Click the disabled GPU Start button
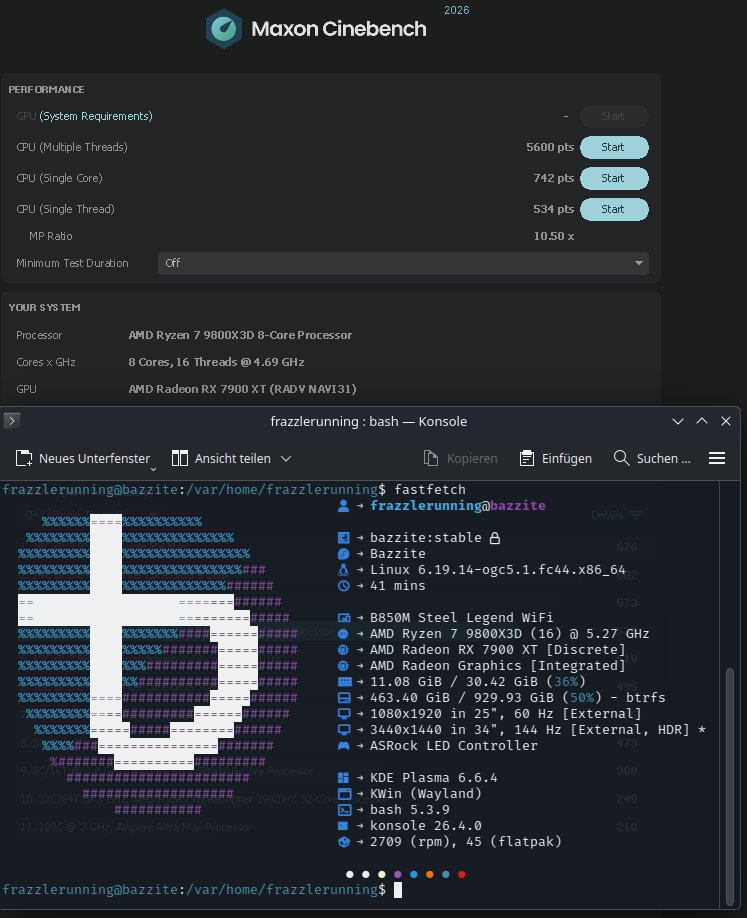 point(614,117)
